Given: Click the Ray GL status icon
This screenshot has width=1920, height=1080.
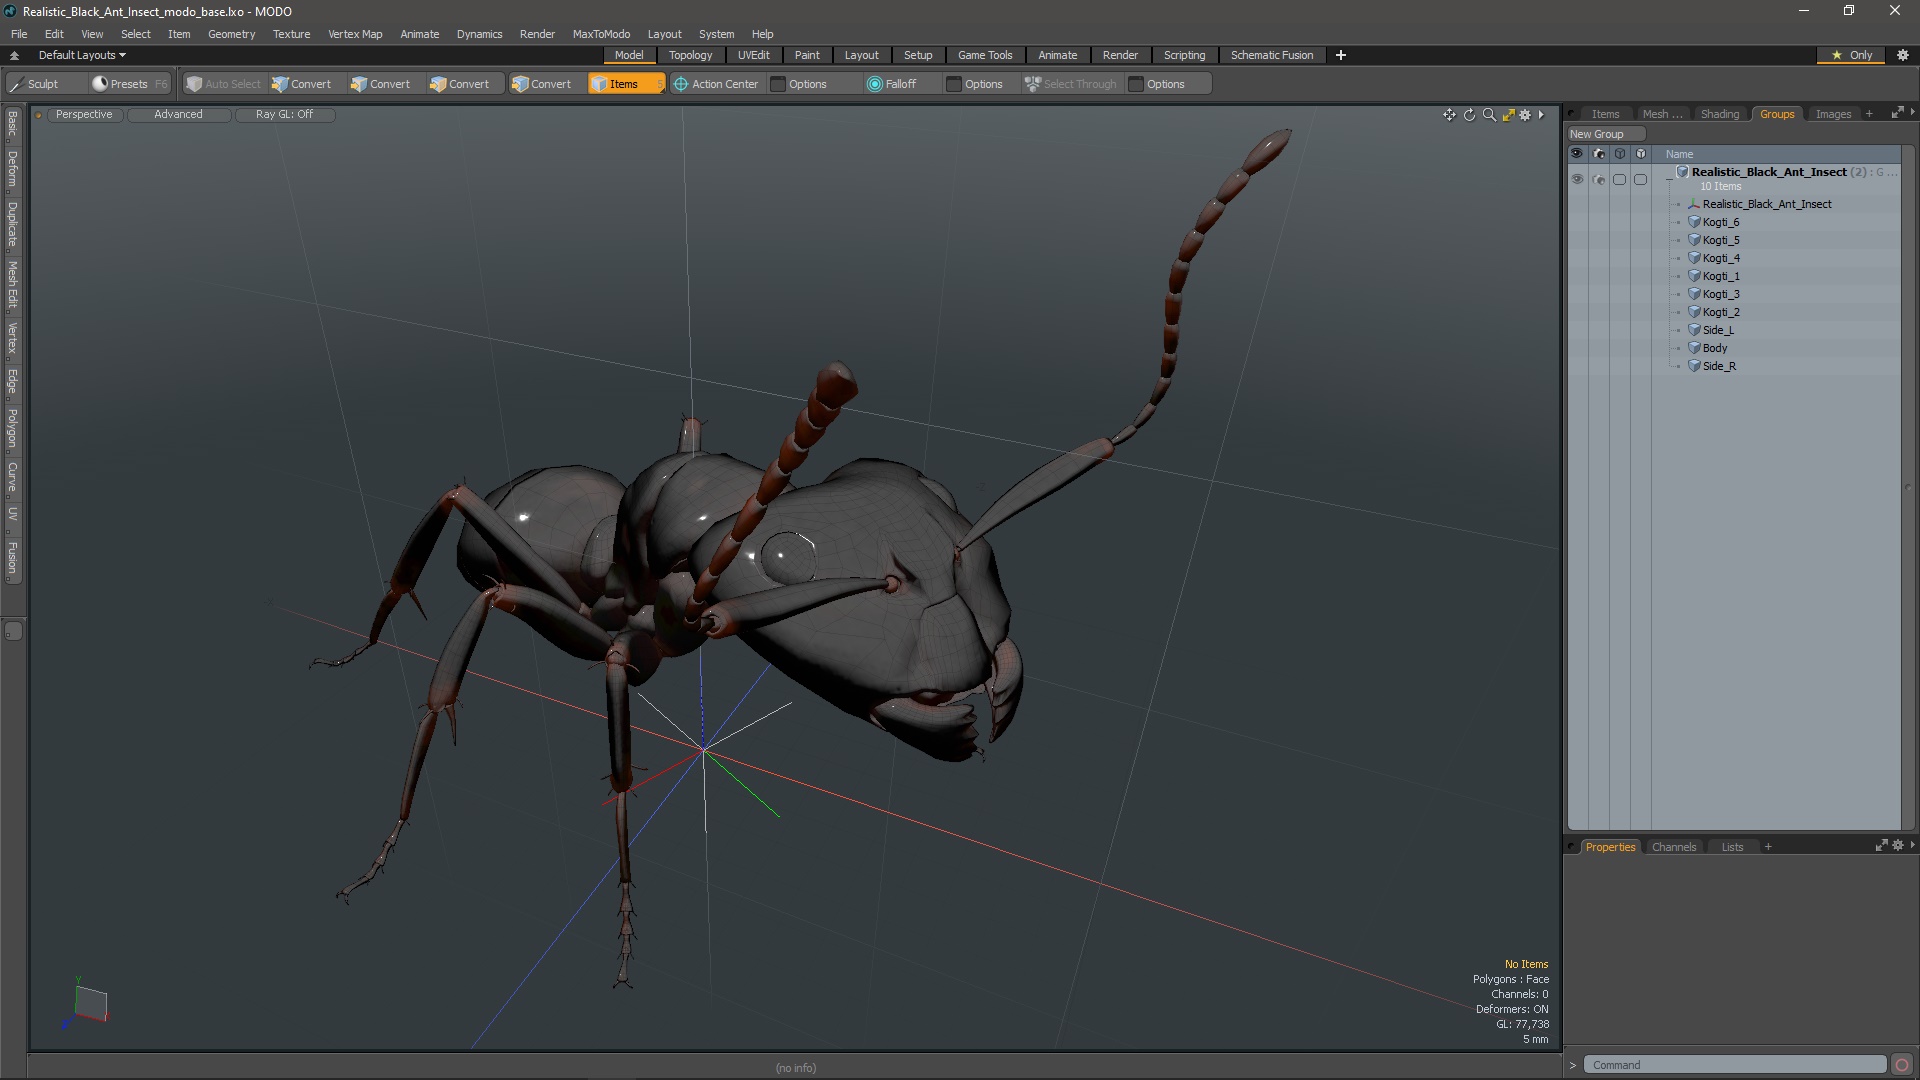Looking at the screenshot, I should [x=284, y=113].
